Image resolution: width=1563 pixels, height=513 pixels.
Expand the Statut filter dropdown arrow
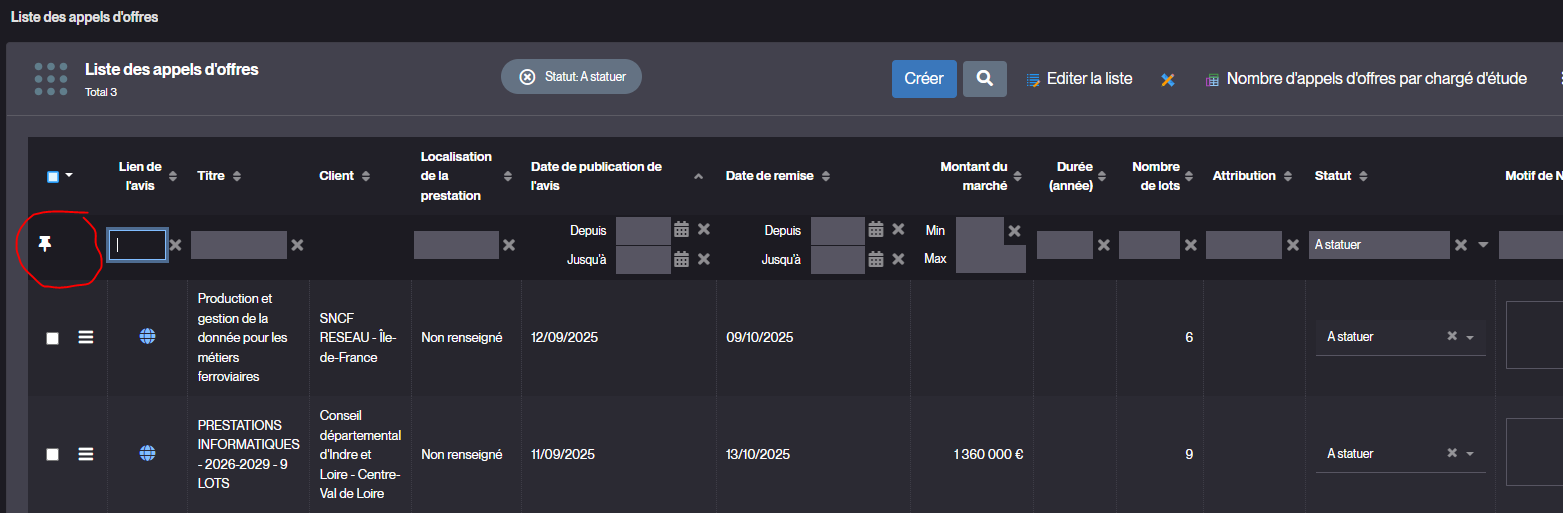point(1483,245)
